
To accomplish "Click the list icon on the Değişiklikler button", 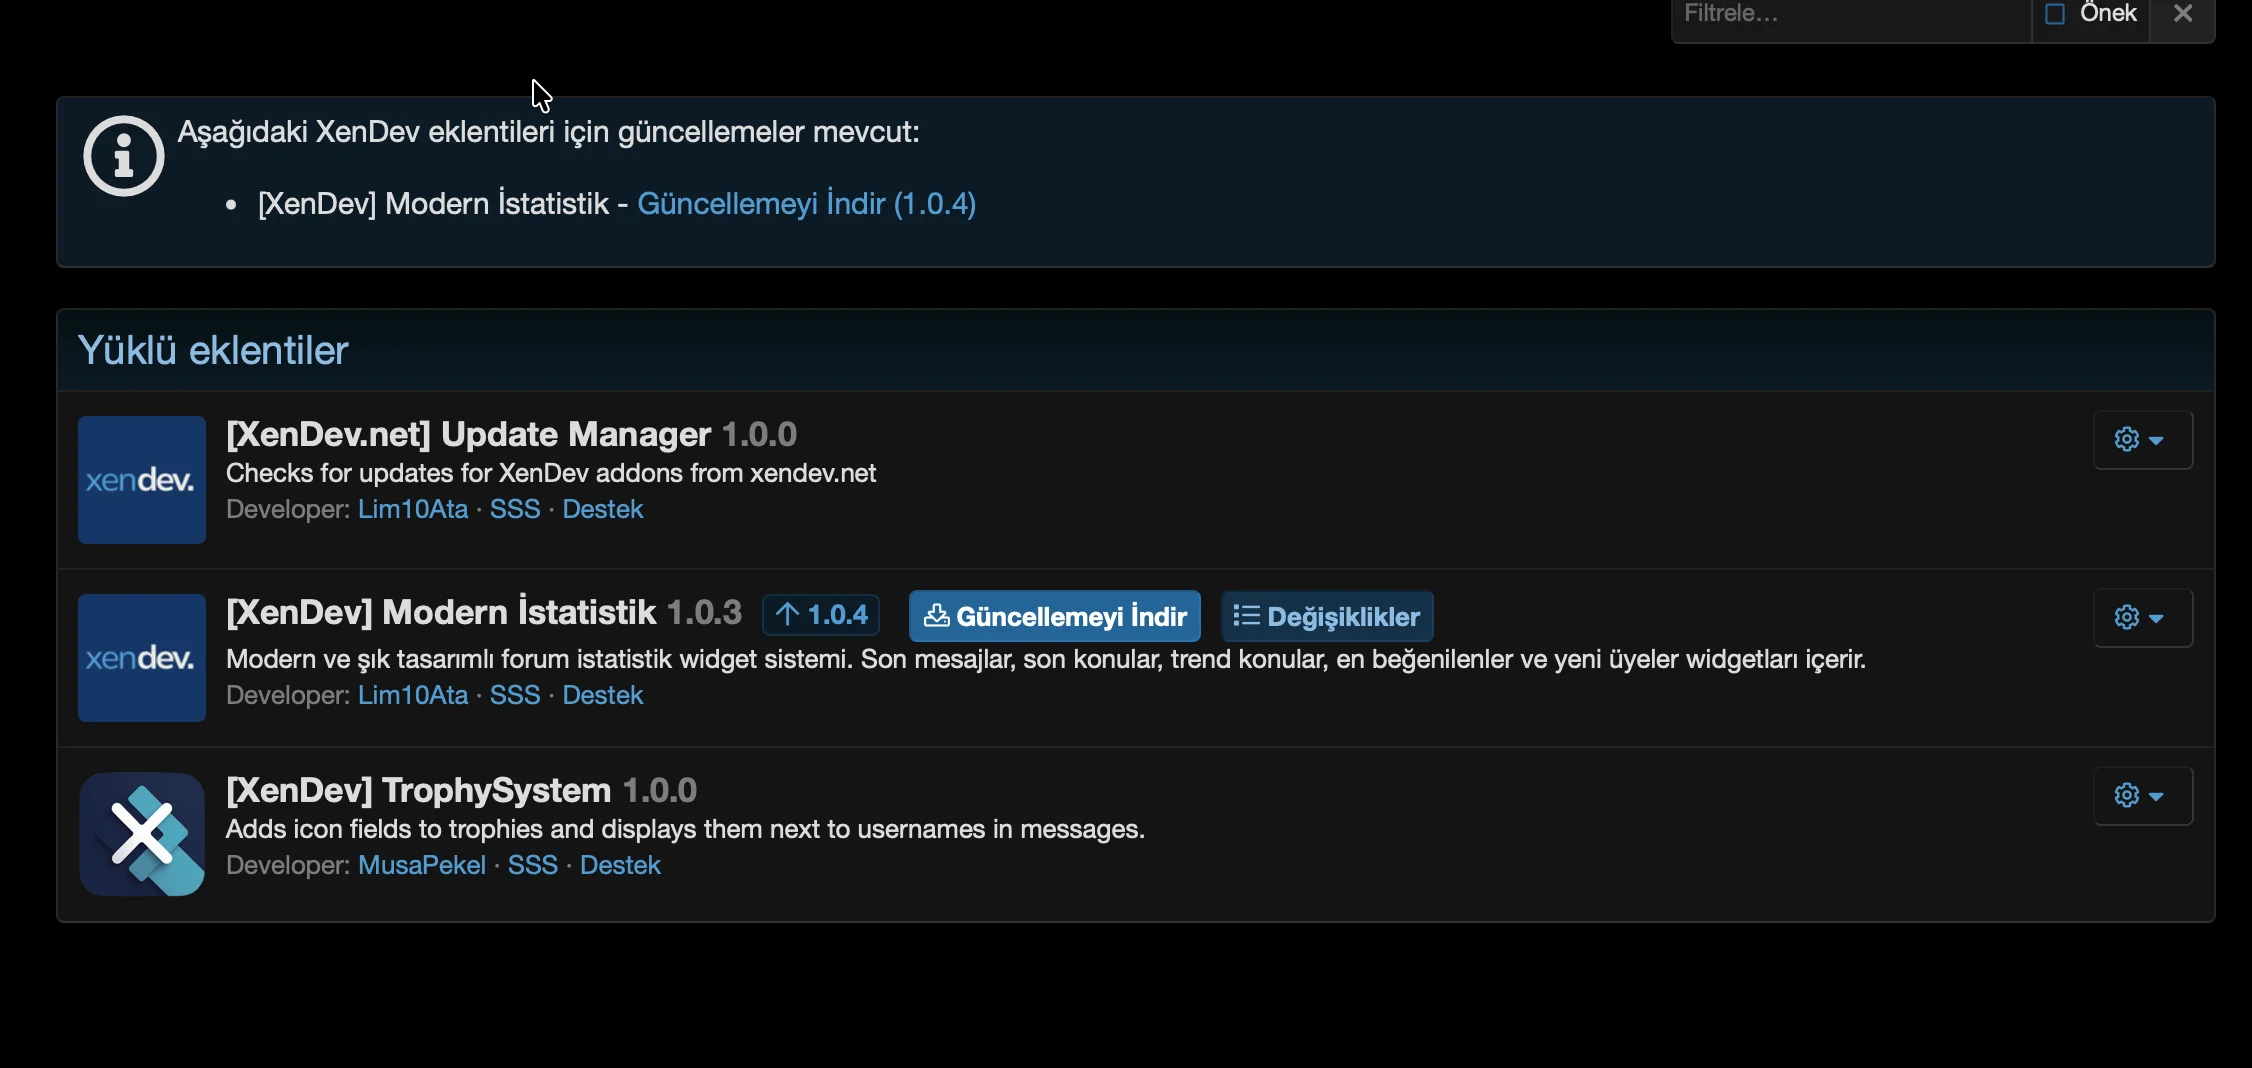I will [x=1246, y=616].
